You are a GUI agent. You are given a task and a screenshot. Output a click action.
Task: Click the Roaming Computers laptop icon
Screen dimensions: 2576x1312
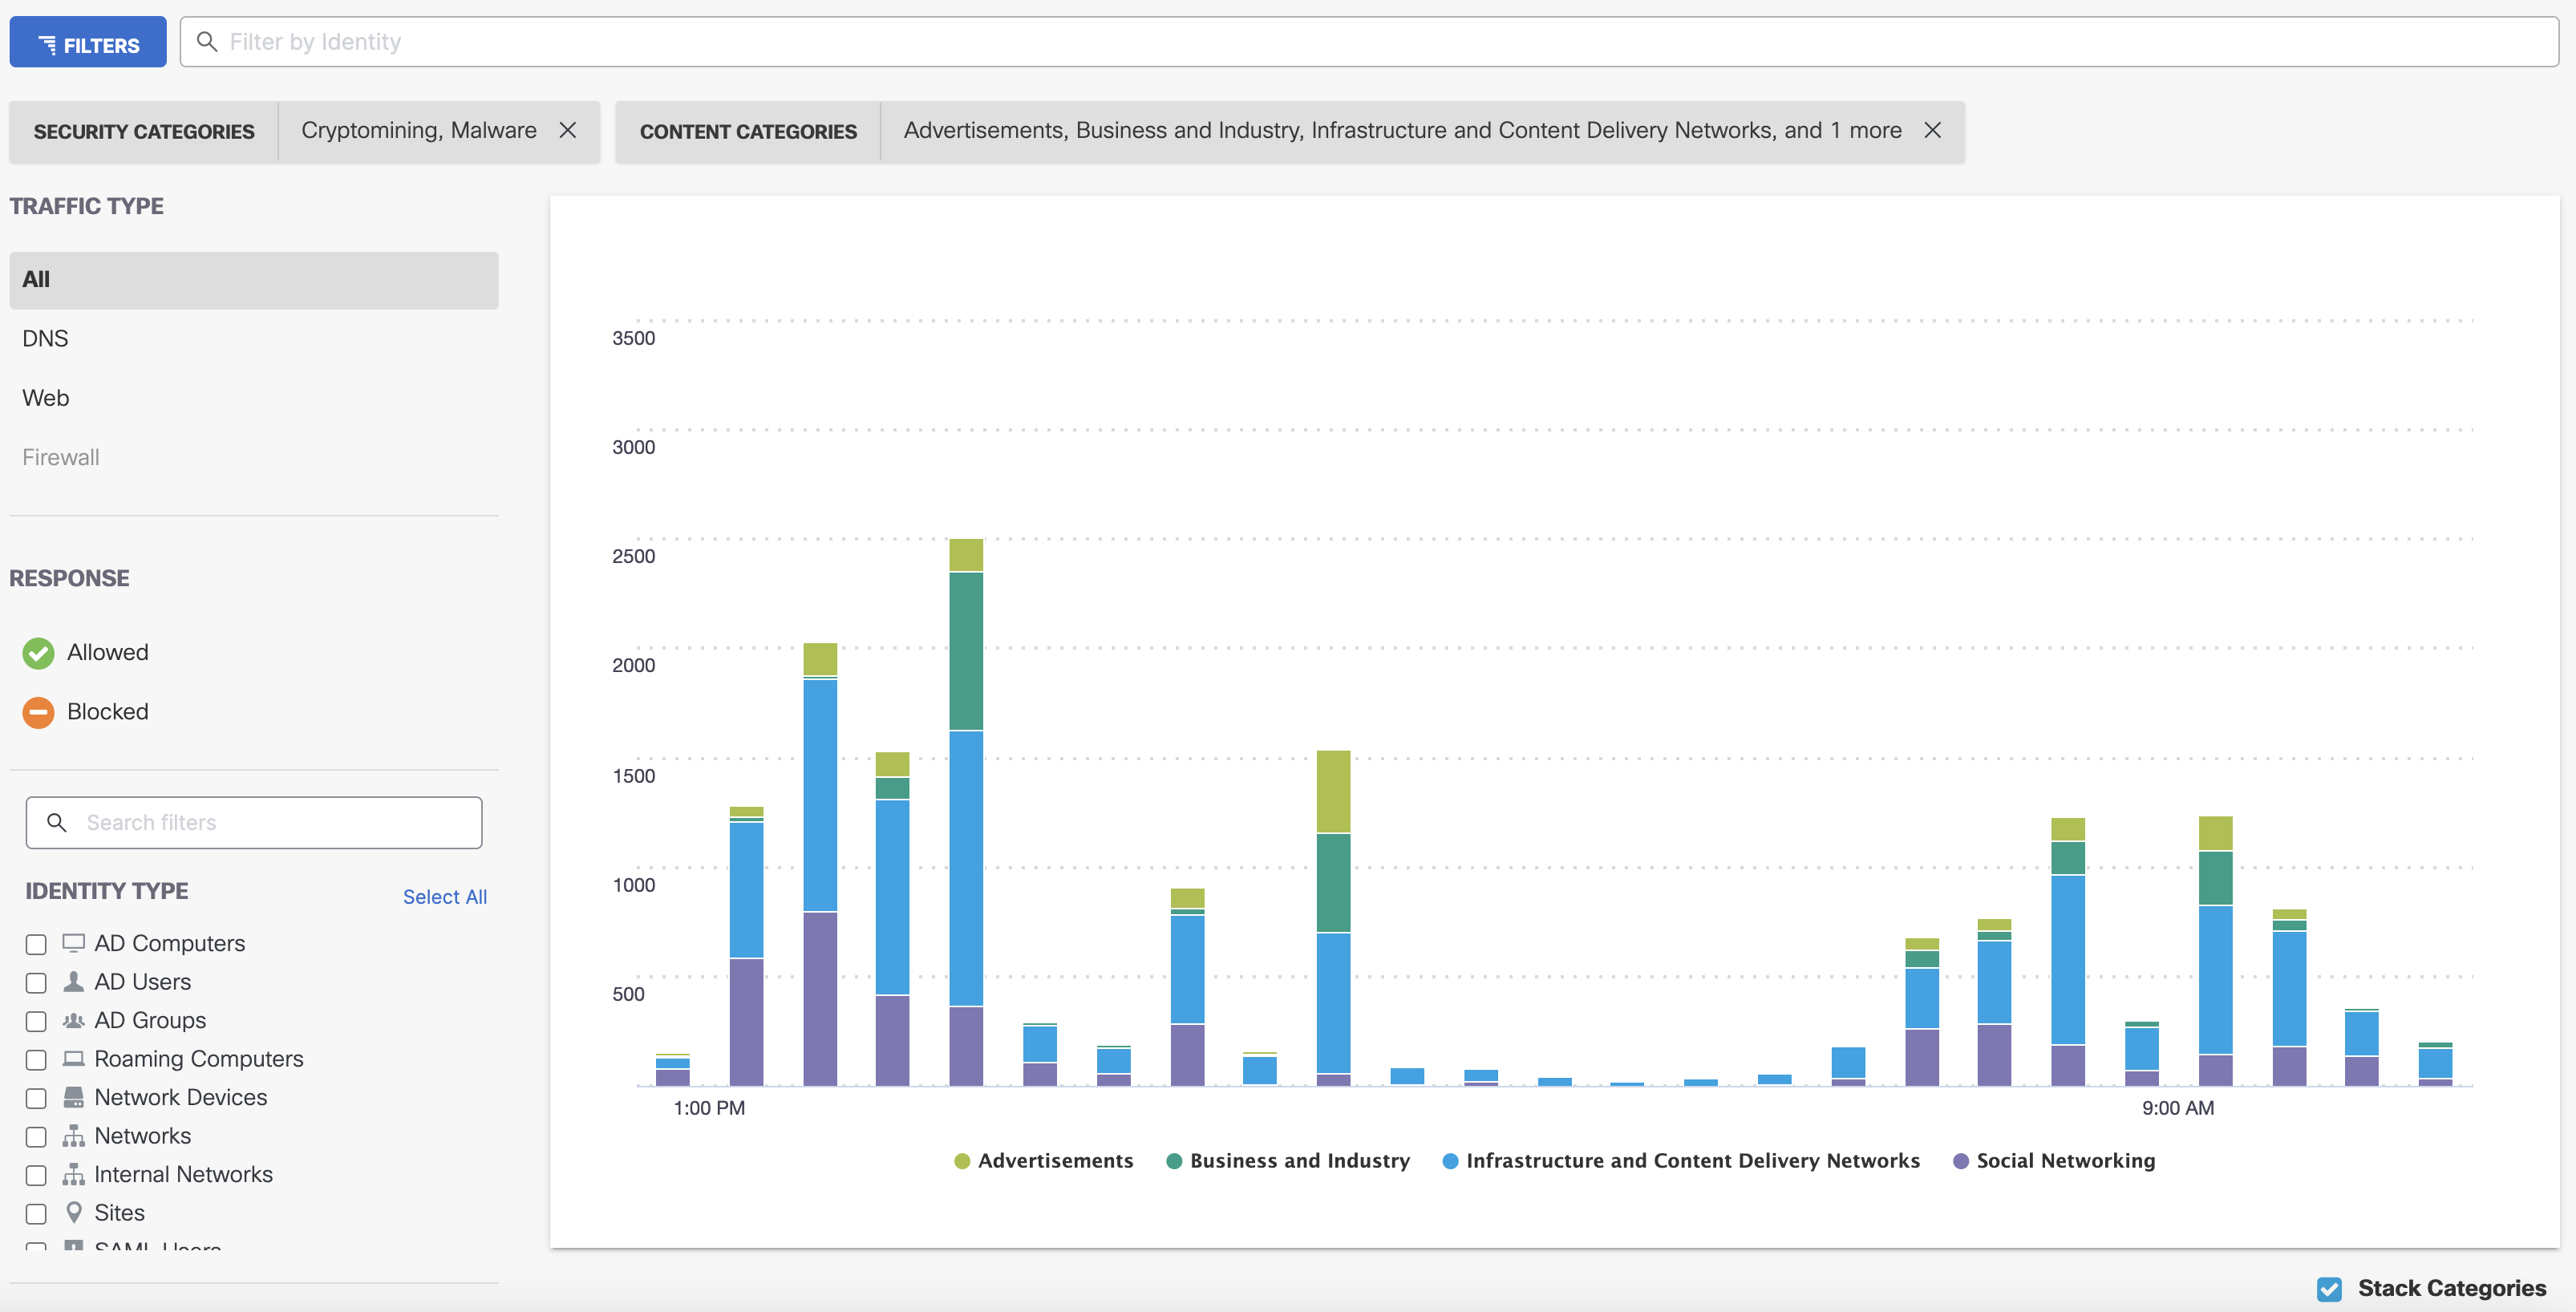coord(74,1058)
